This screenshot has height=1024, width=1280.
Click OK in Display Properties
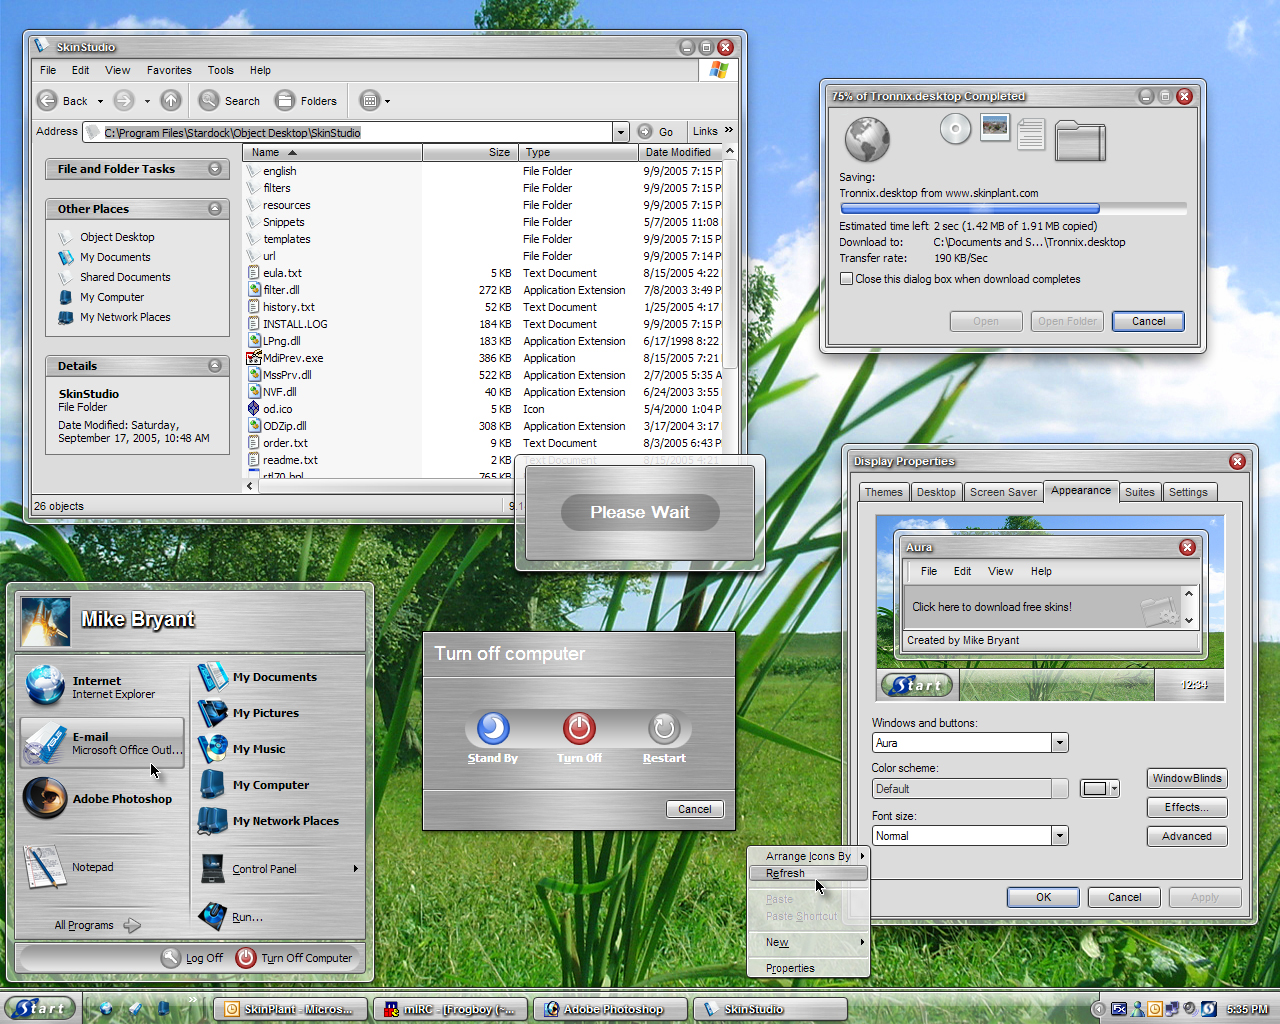1043,897
